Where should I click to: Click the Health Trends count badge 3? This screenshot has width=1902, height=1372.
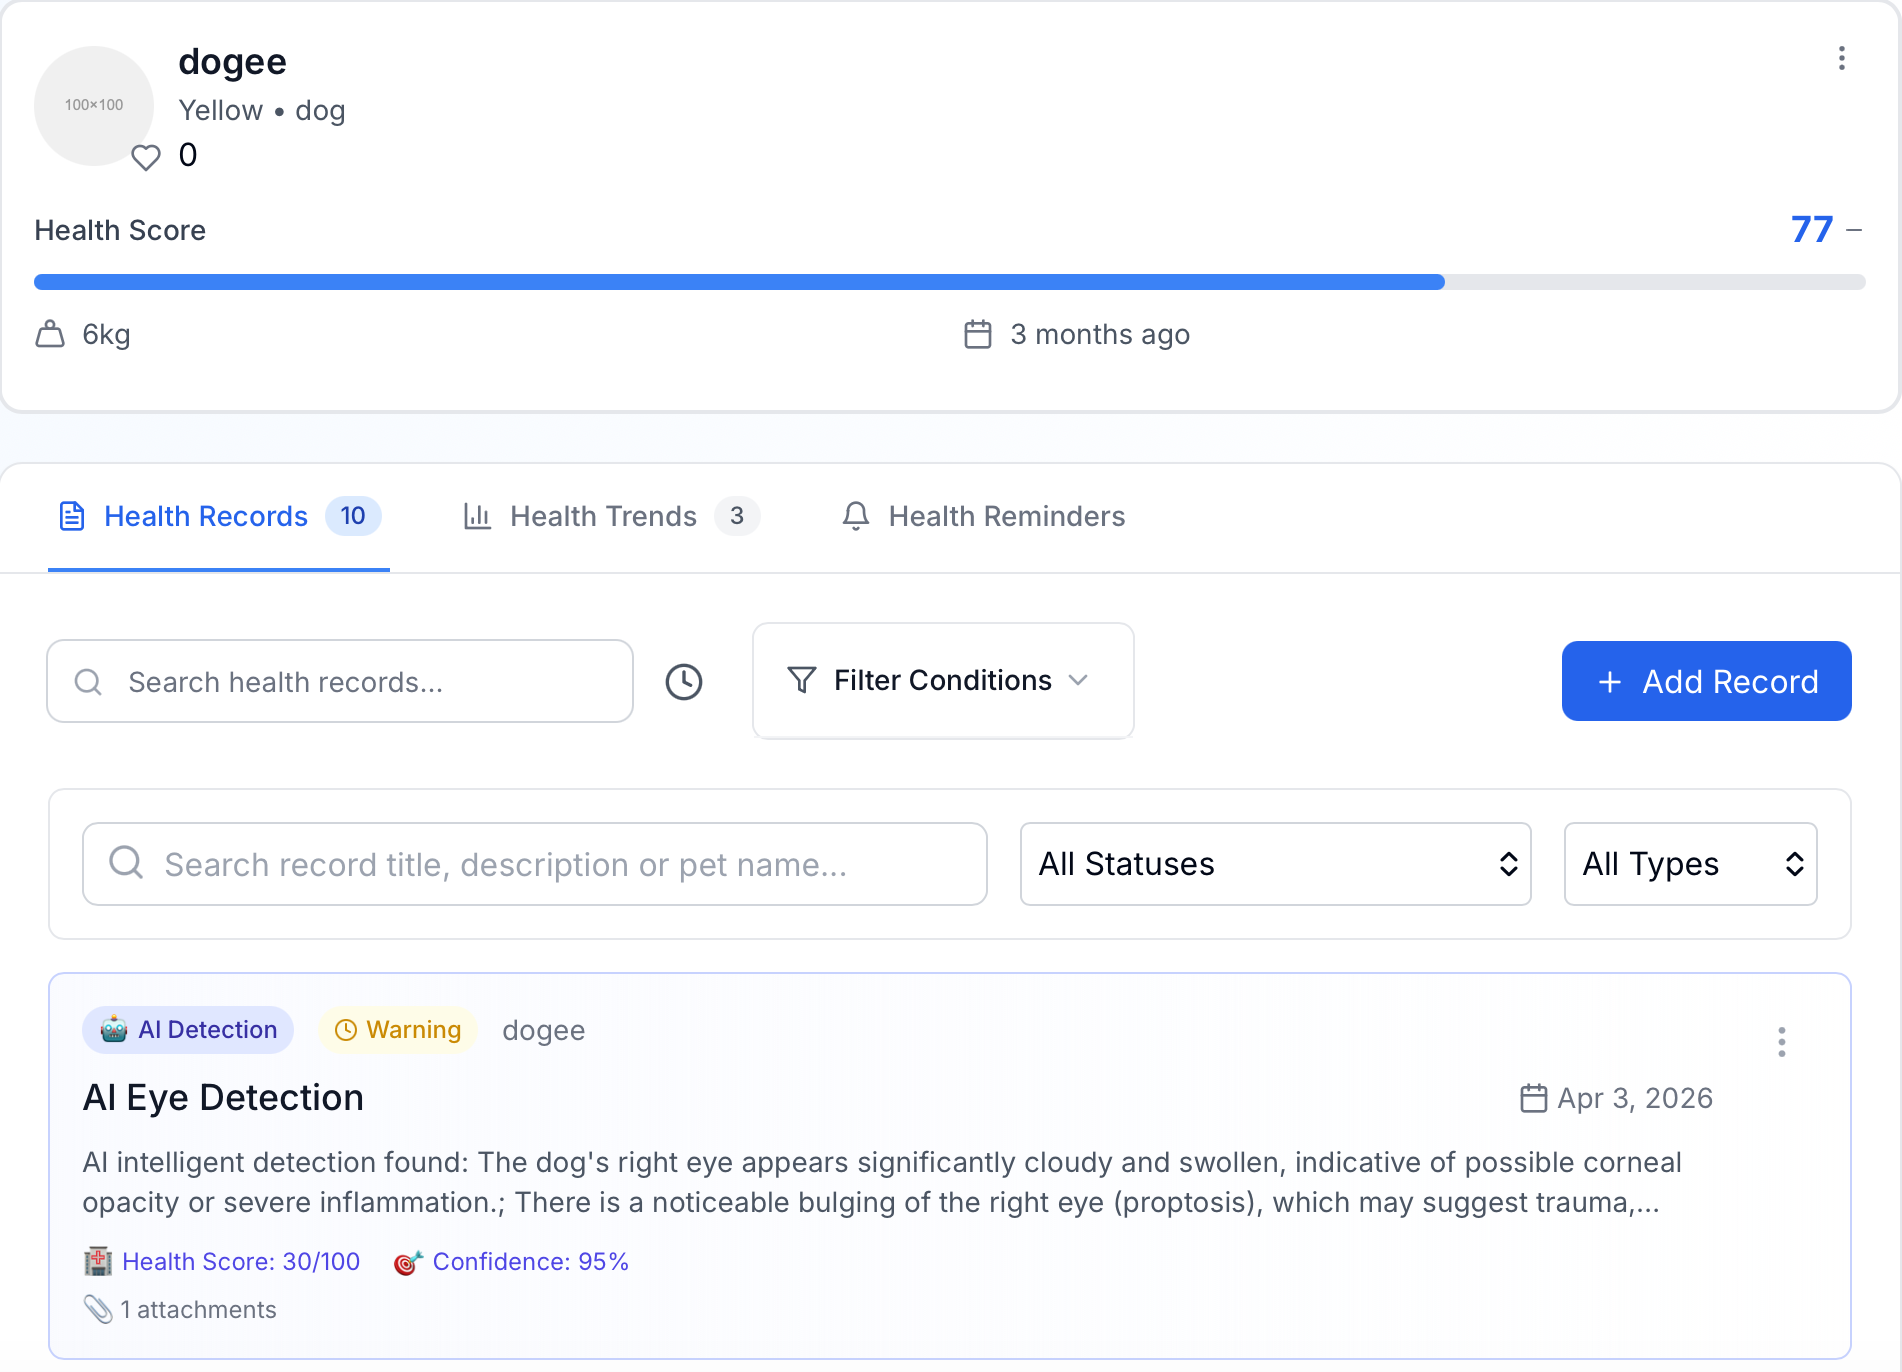click(737, 516)
